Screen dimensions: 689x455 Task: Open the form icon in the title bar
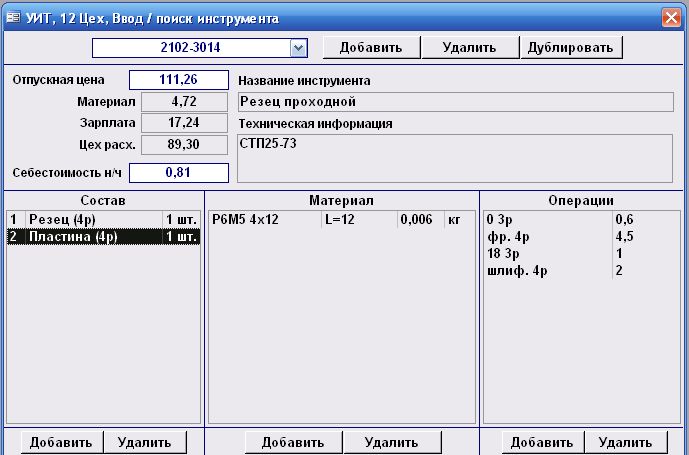(x=12, y=19)
